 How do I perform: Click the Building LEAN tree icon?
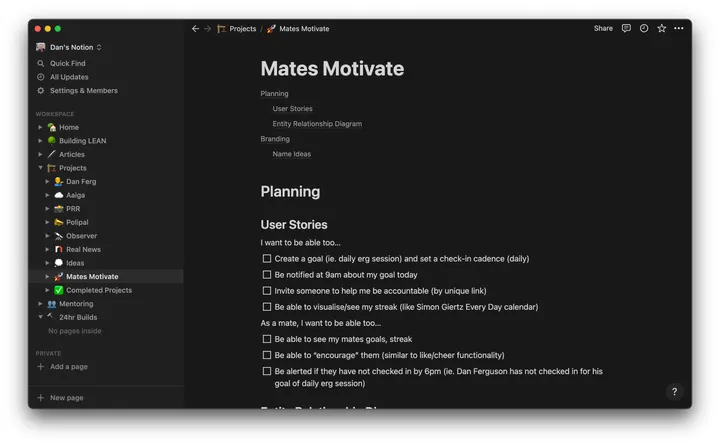(52, 141)
